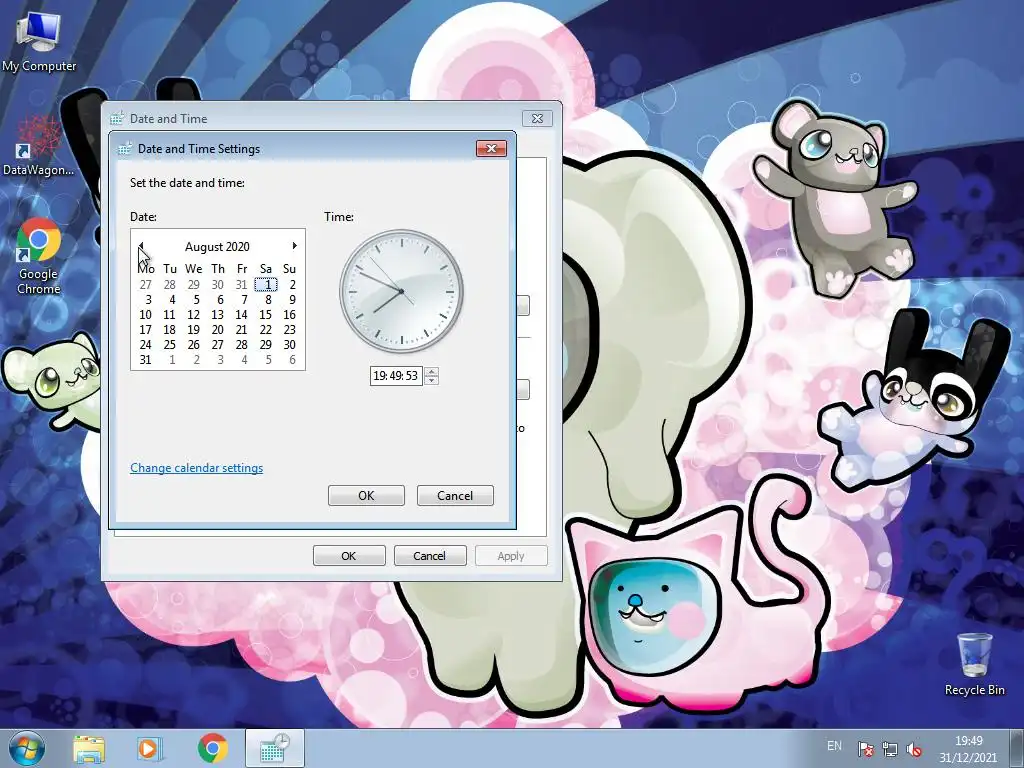Select August 9 in the calendar
The height and width of the screenshot is (768, 1024).
pyautogui.click(x=290, y=300)
